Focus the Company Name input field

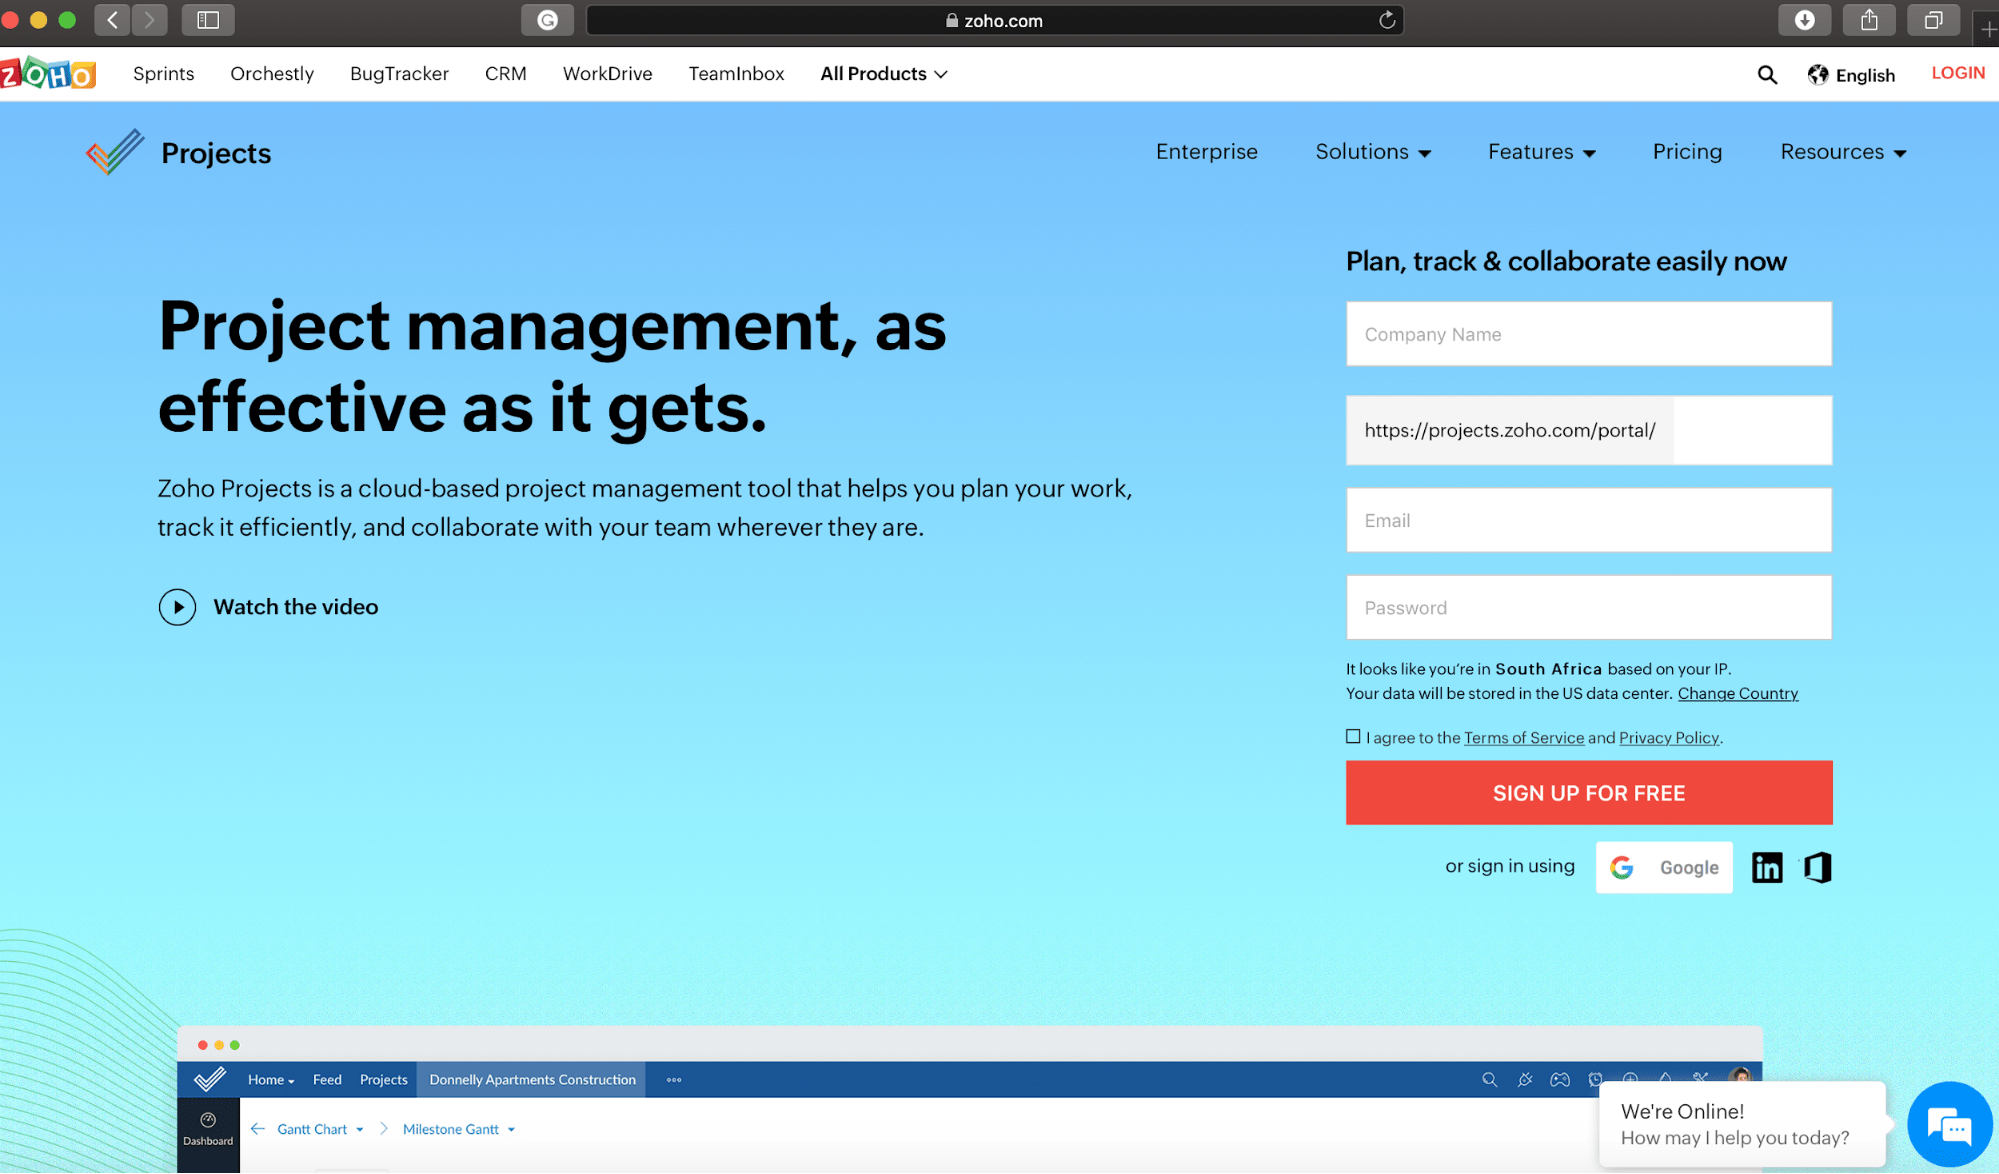(1588, 334)
